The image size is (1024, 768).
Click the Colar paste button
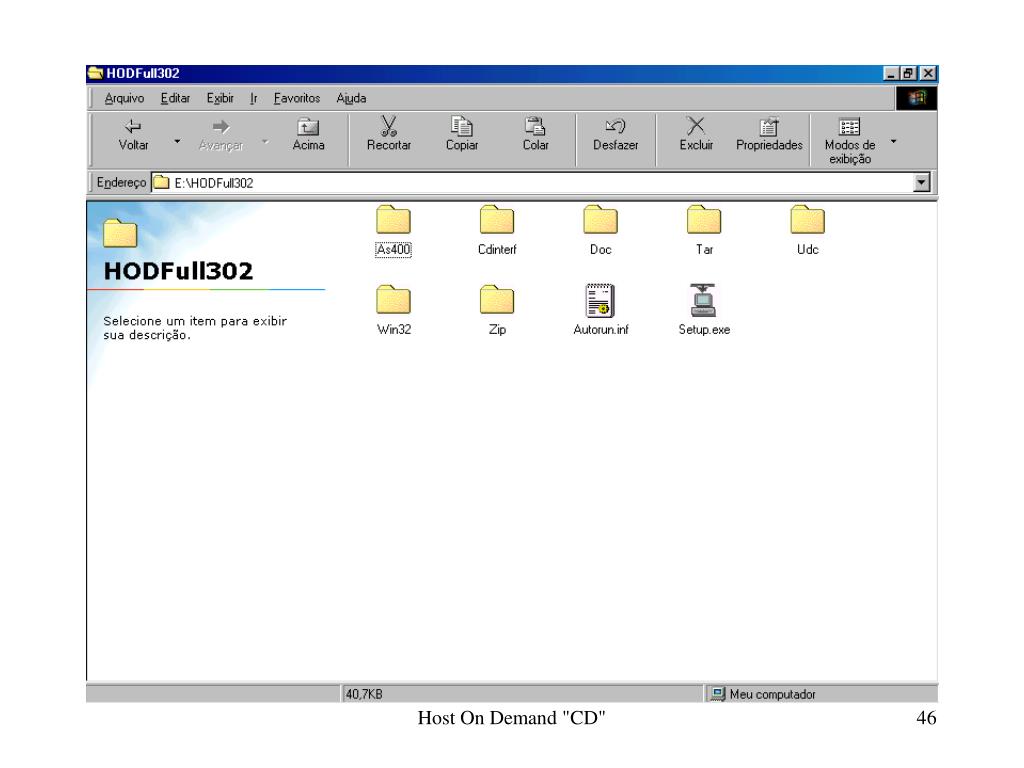(x=536, y=135)
